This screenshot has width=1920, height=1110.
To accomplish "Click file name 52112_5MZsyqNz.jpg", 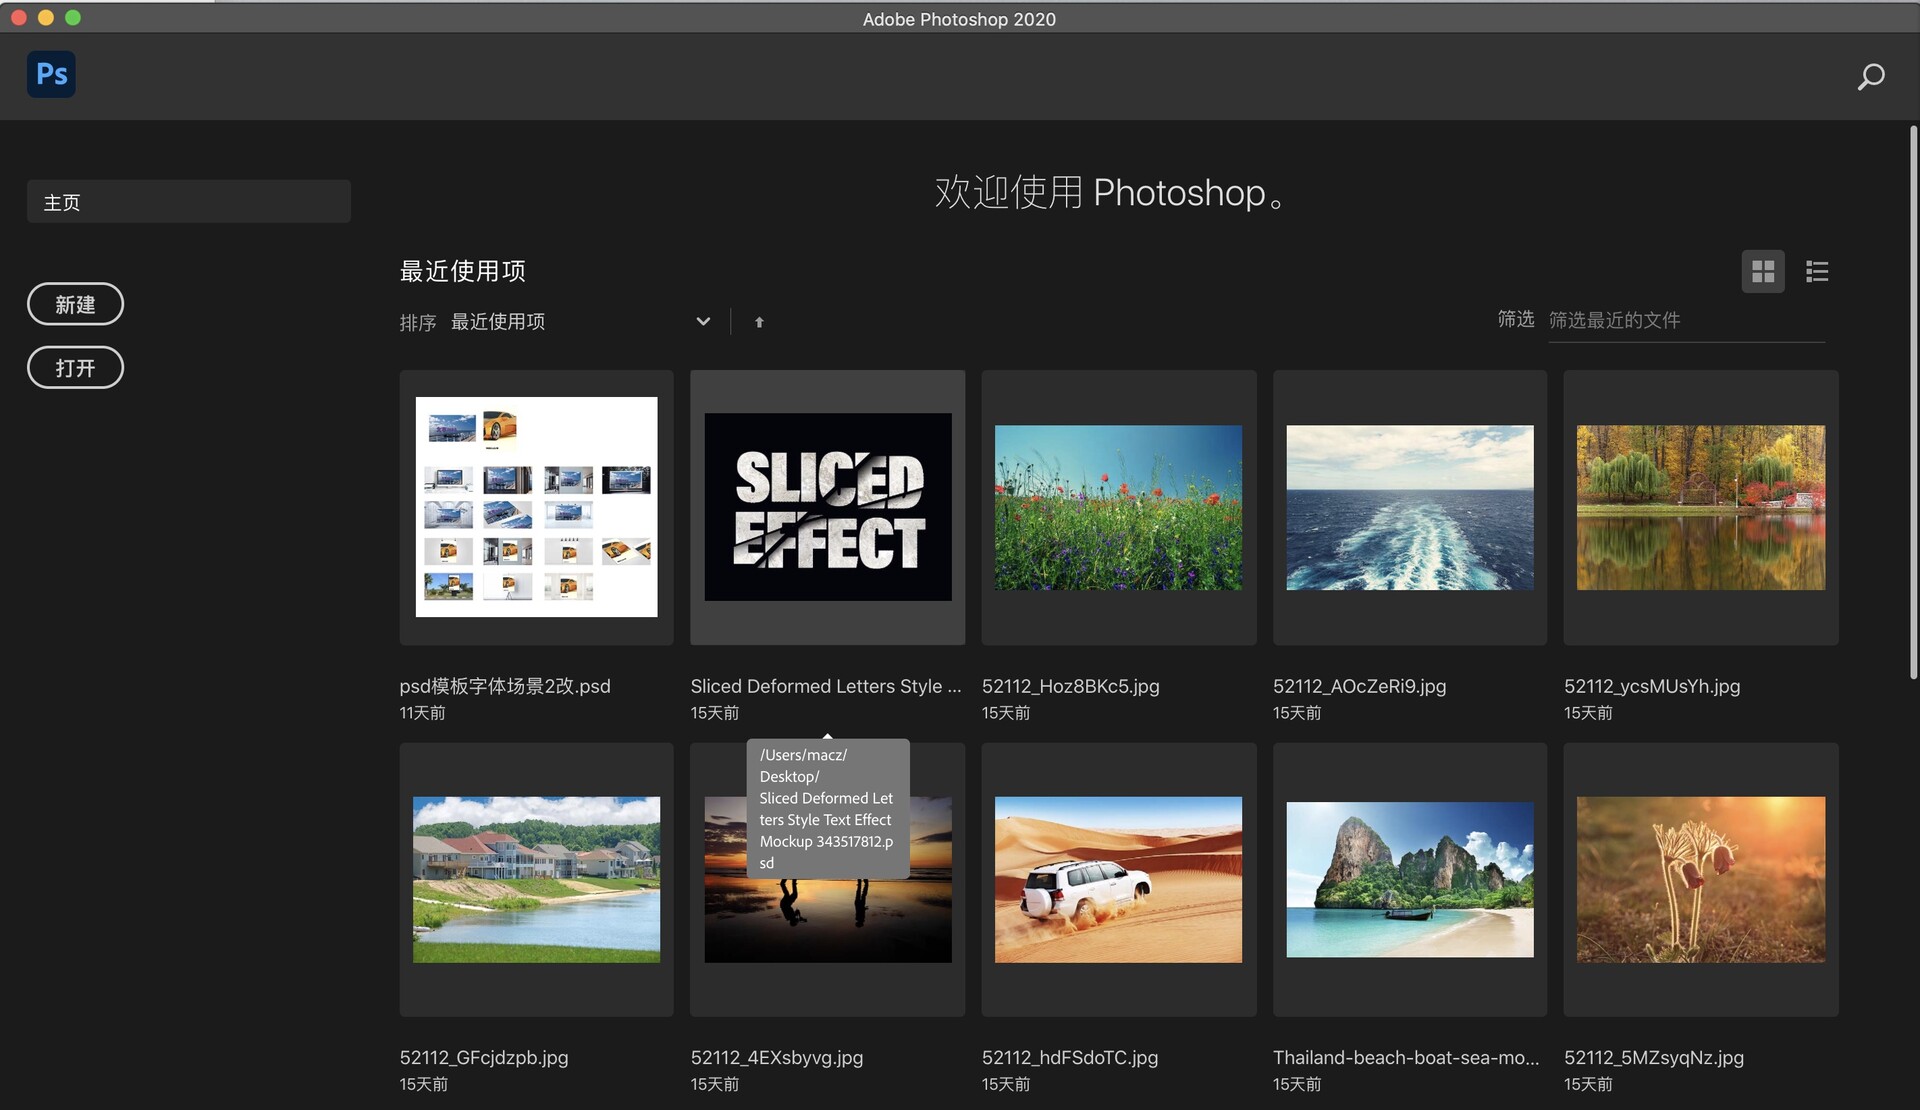I will coord(1654,1057).
